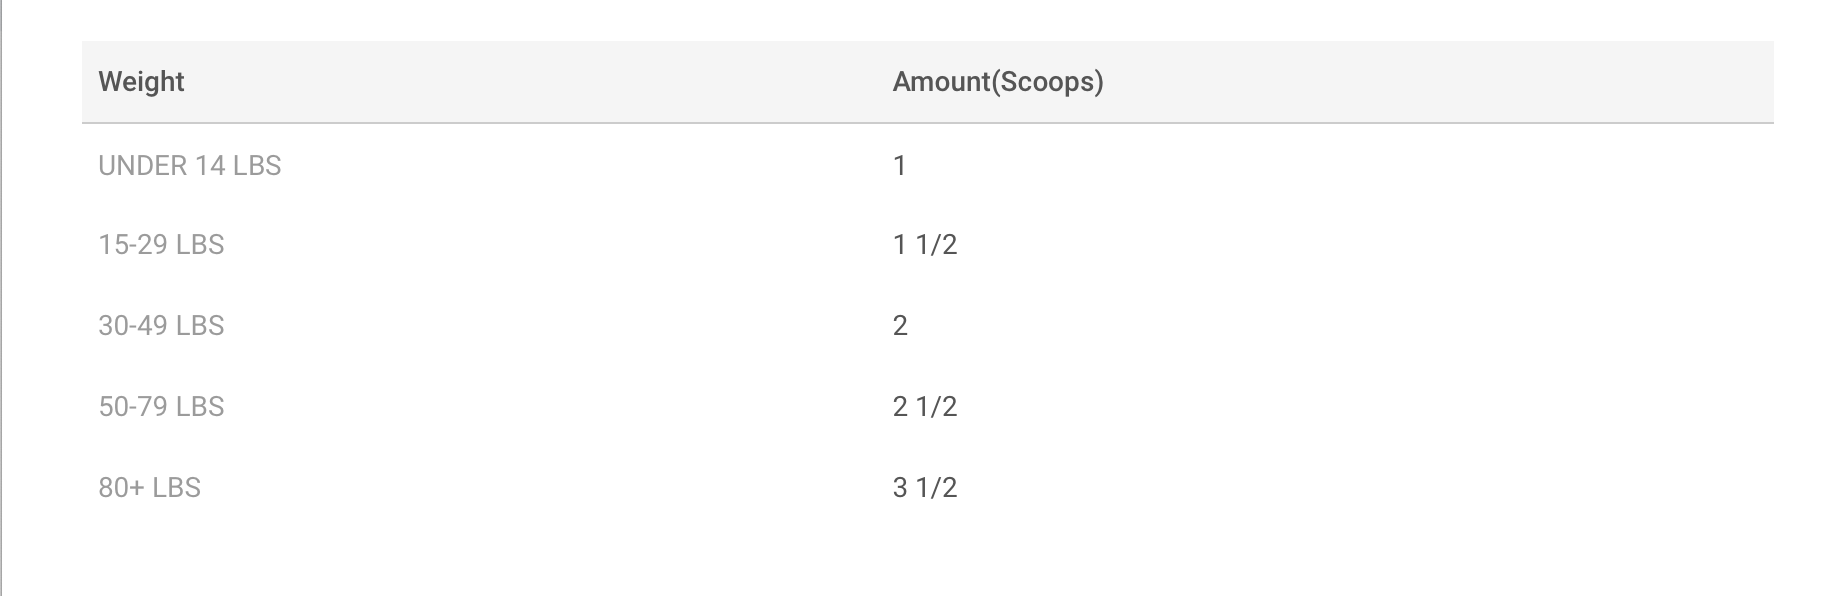This screenshot has height=596, width=1834.
Task: Select the UNDER 14 LBS row label
Action: pyautogui.click(x=190, y=166)
